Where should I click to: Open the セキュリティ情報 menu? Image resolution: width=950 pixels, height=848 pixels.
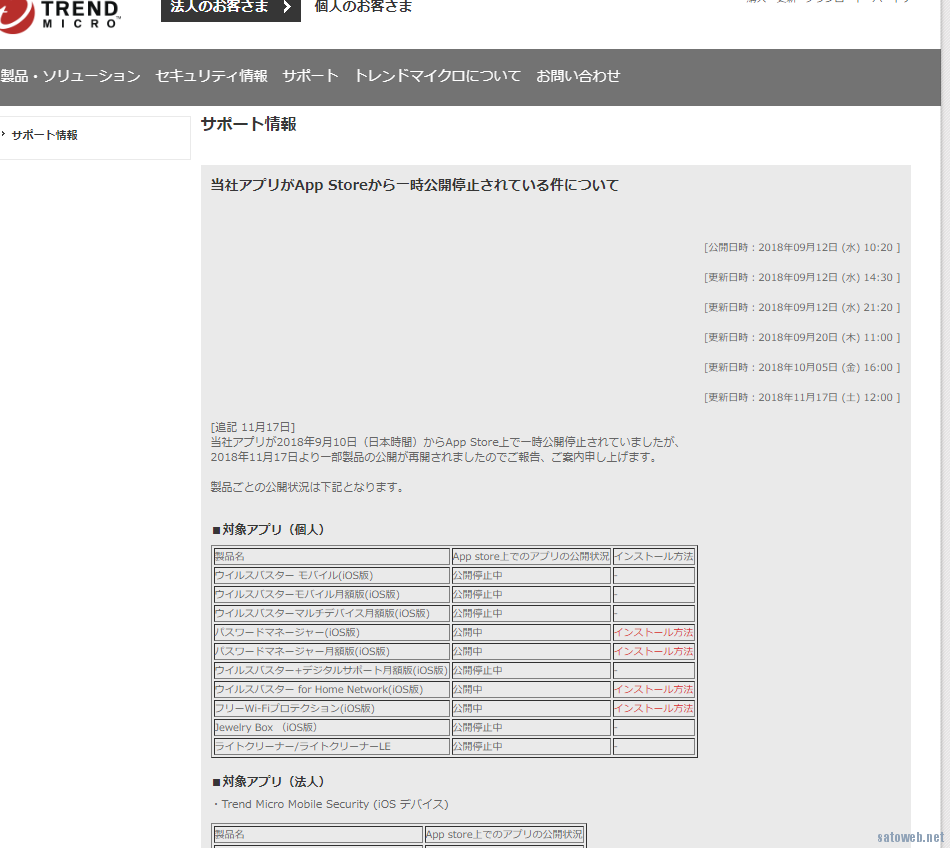click(x=211, y=76)
